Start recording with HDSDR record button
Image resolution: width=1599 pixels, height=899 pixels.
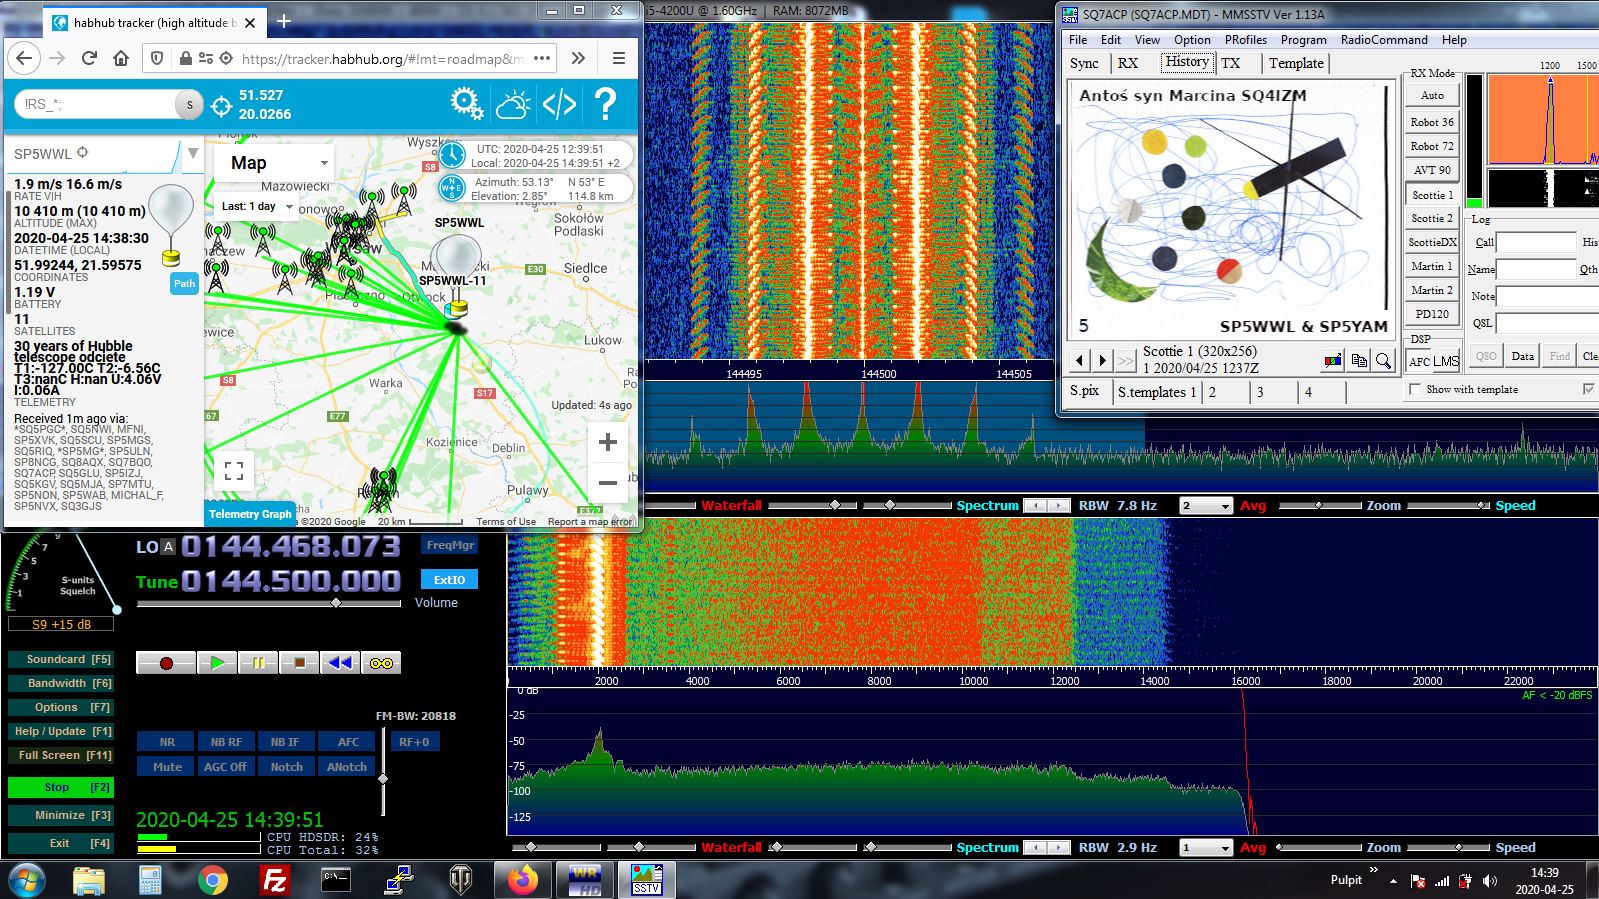[166, 663]
